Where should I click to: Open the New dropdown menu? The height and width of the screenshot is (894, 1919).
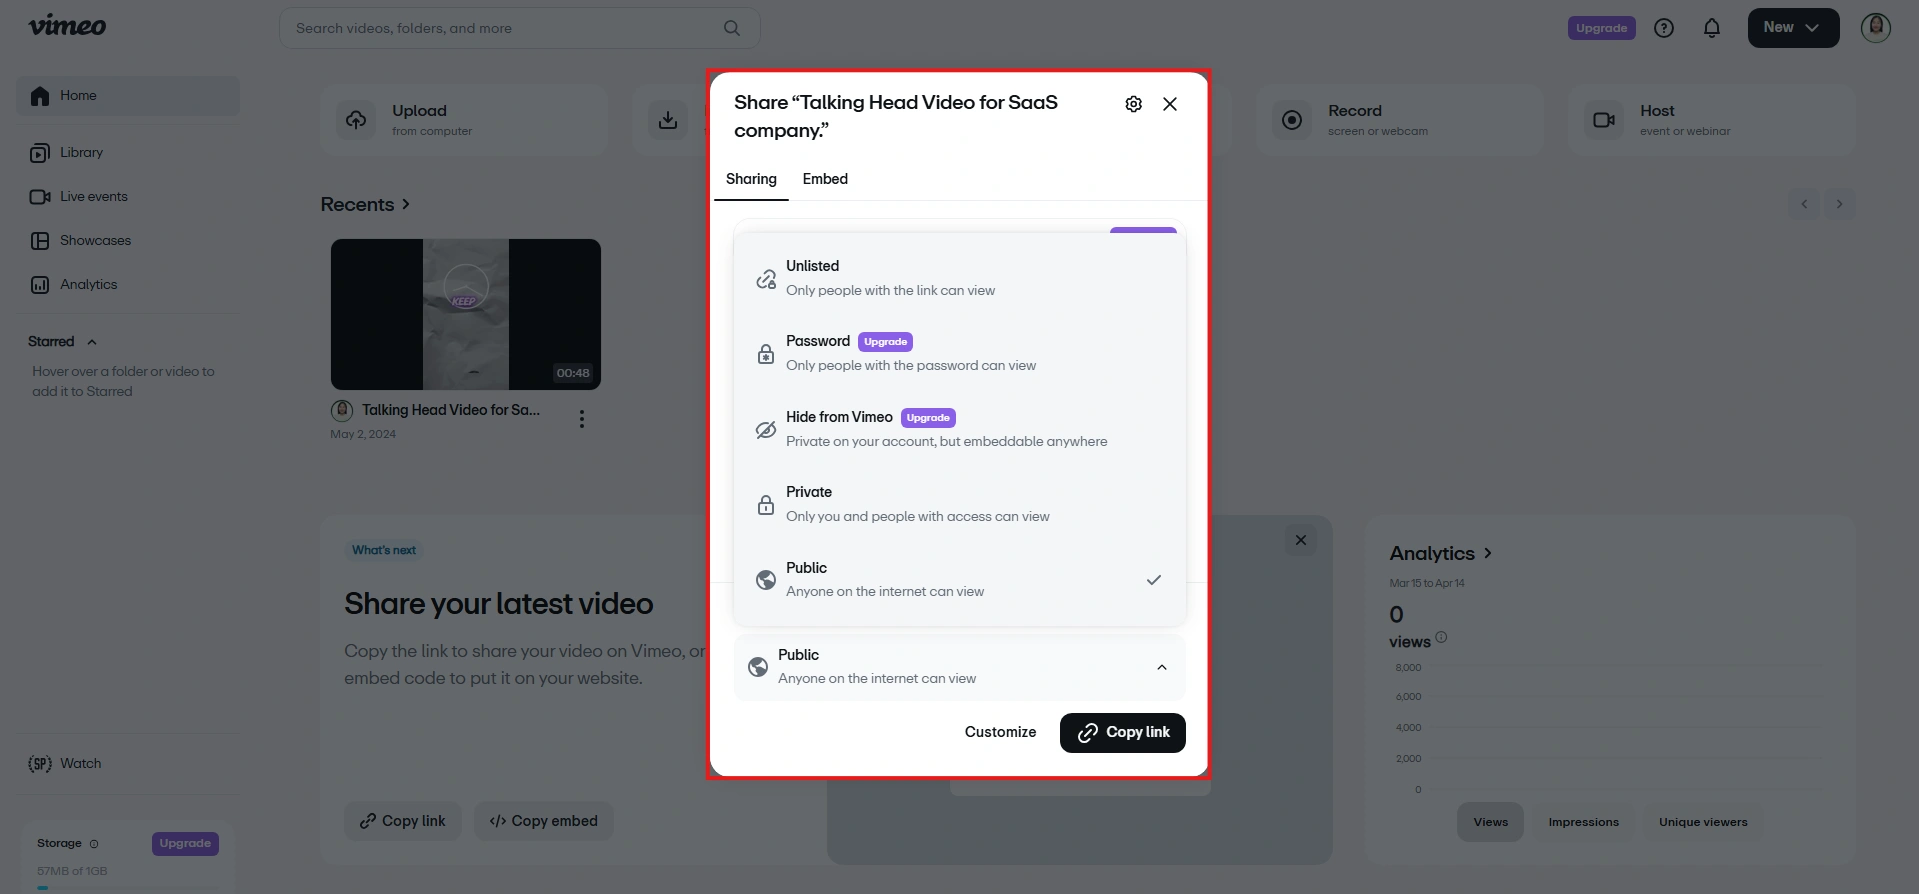click(x=1793, y=28)
